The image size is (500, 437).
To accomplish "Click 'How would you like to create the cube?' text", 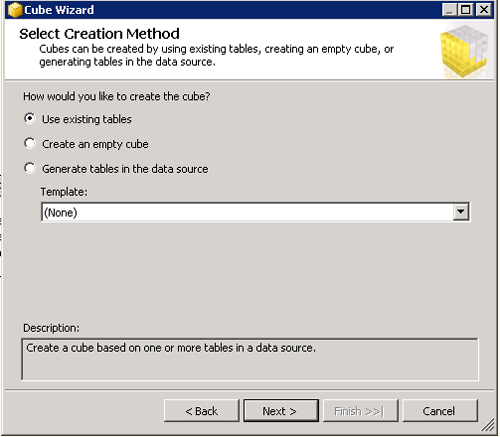I will [117, 96].
